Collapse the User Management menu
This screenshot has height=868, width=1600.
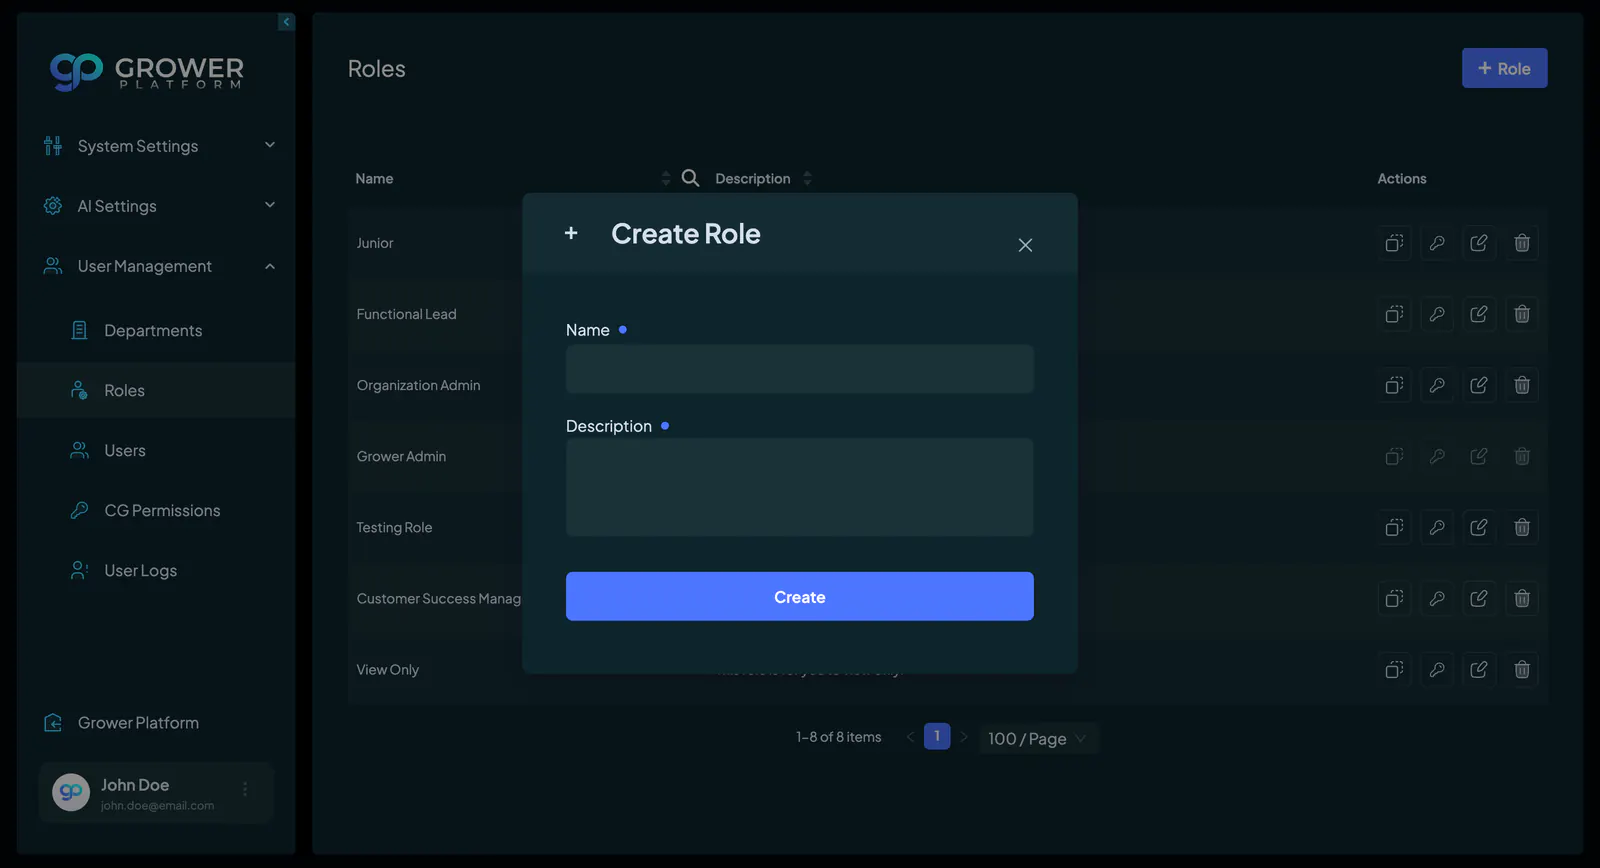click(160, 266)
